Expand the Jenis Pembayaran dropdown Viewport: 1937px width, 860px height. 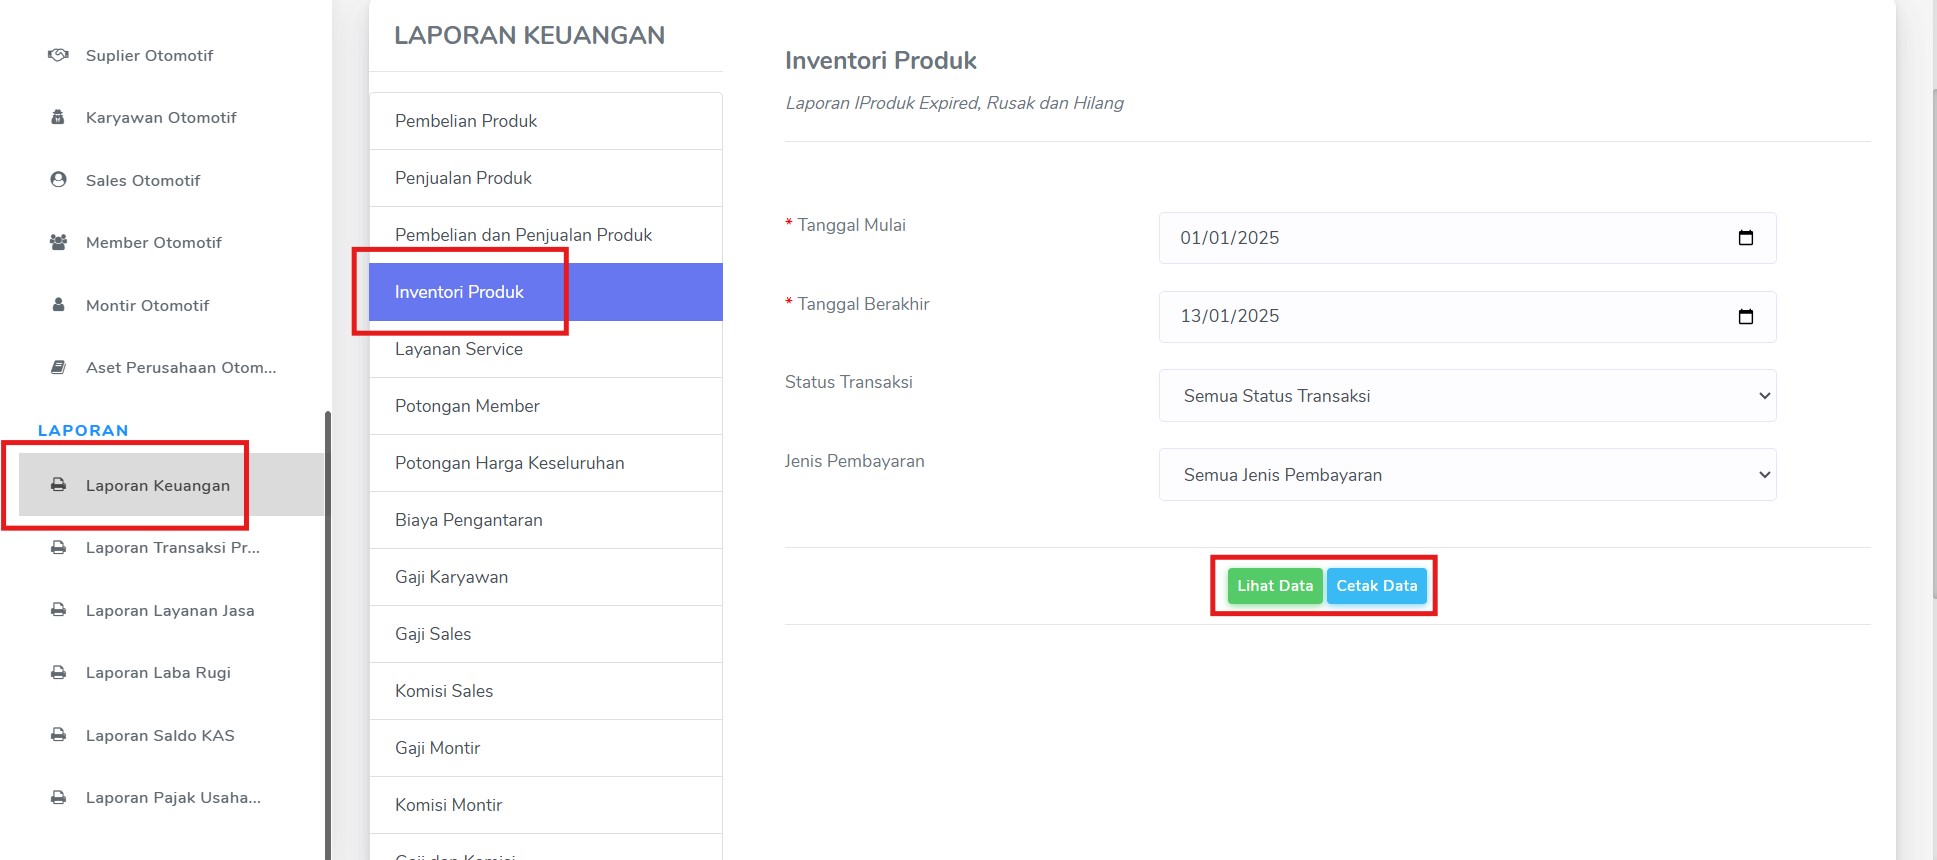1466,475
